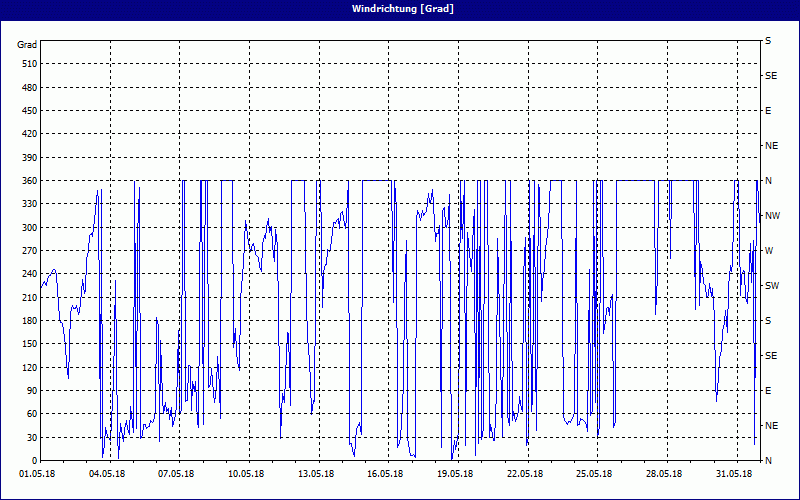
Task: Select the N compass label beside the 360 gridline
Action: pos(768,181)
